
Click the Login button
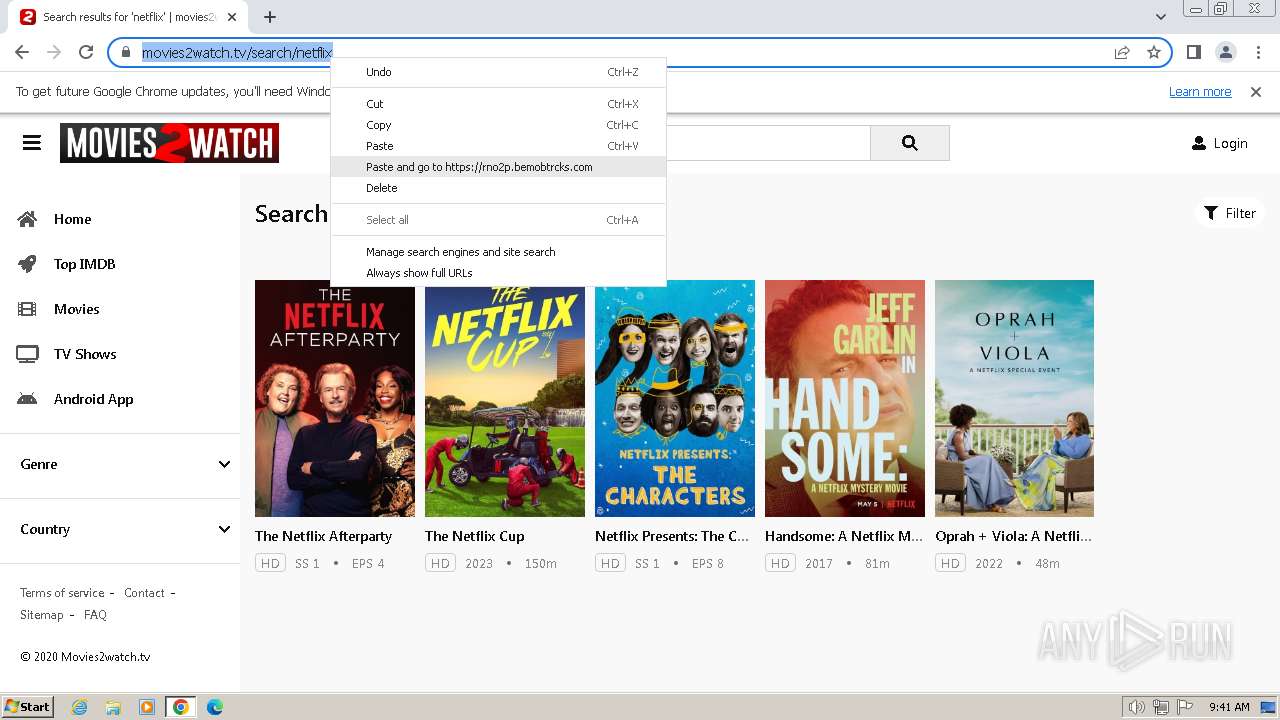point(1219,143)
